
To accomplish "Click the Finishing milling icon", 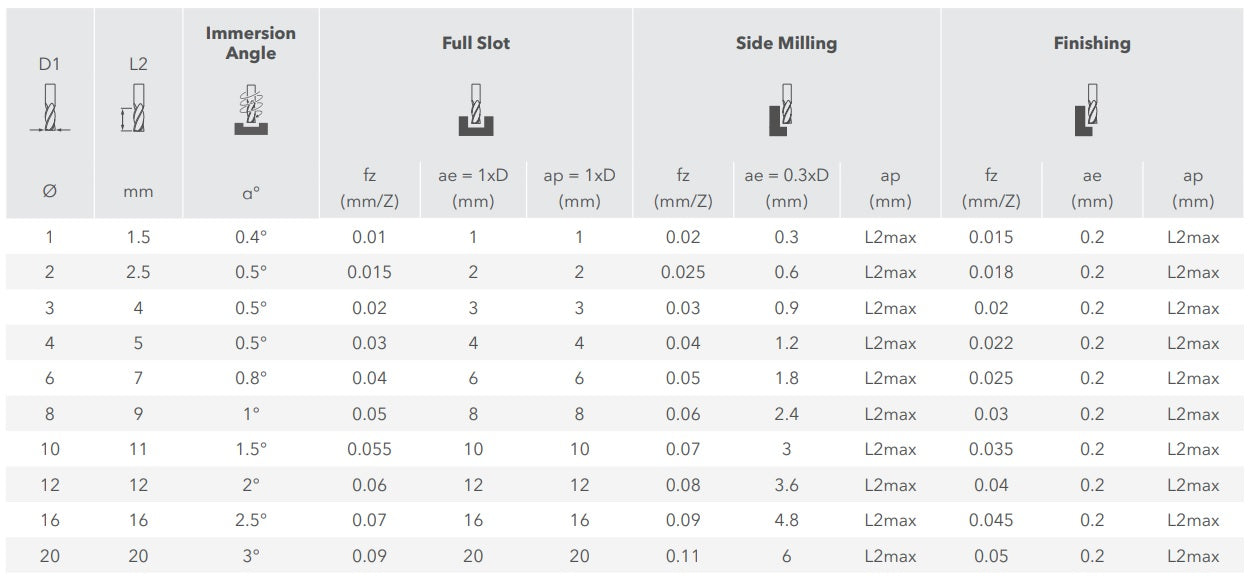I will tap(1091, 110).
